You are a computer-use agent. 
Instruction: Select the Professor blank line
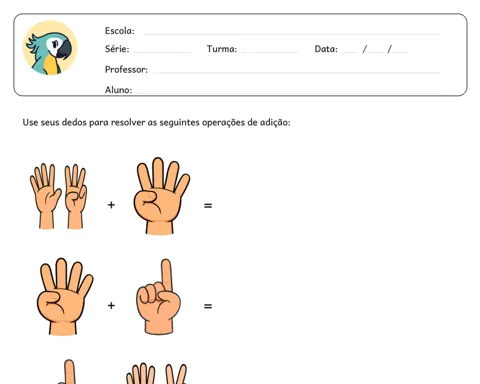tap(296, 72)
